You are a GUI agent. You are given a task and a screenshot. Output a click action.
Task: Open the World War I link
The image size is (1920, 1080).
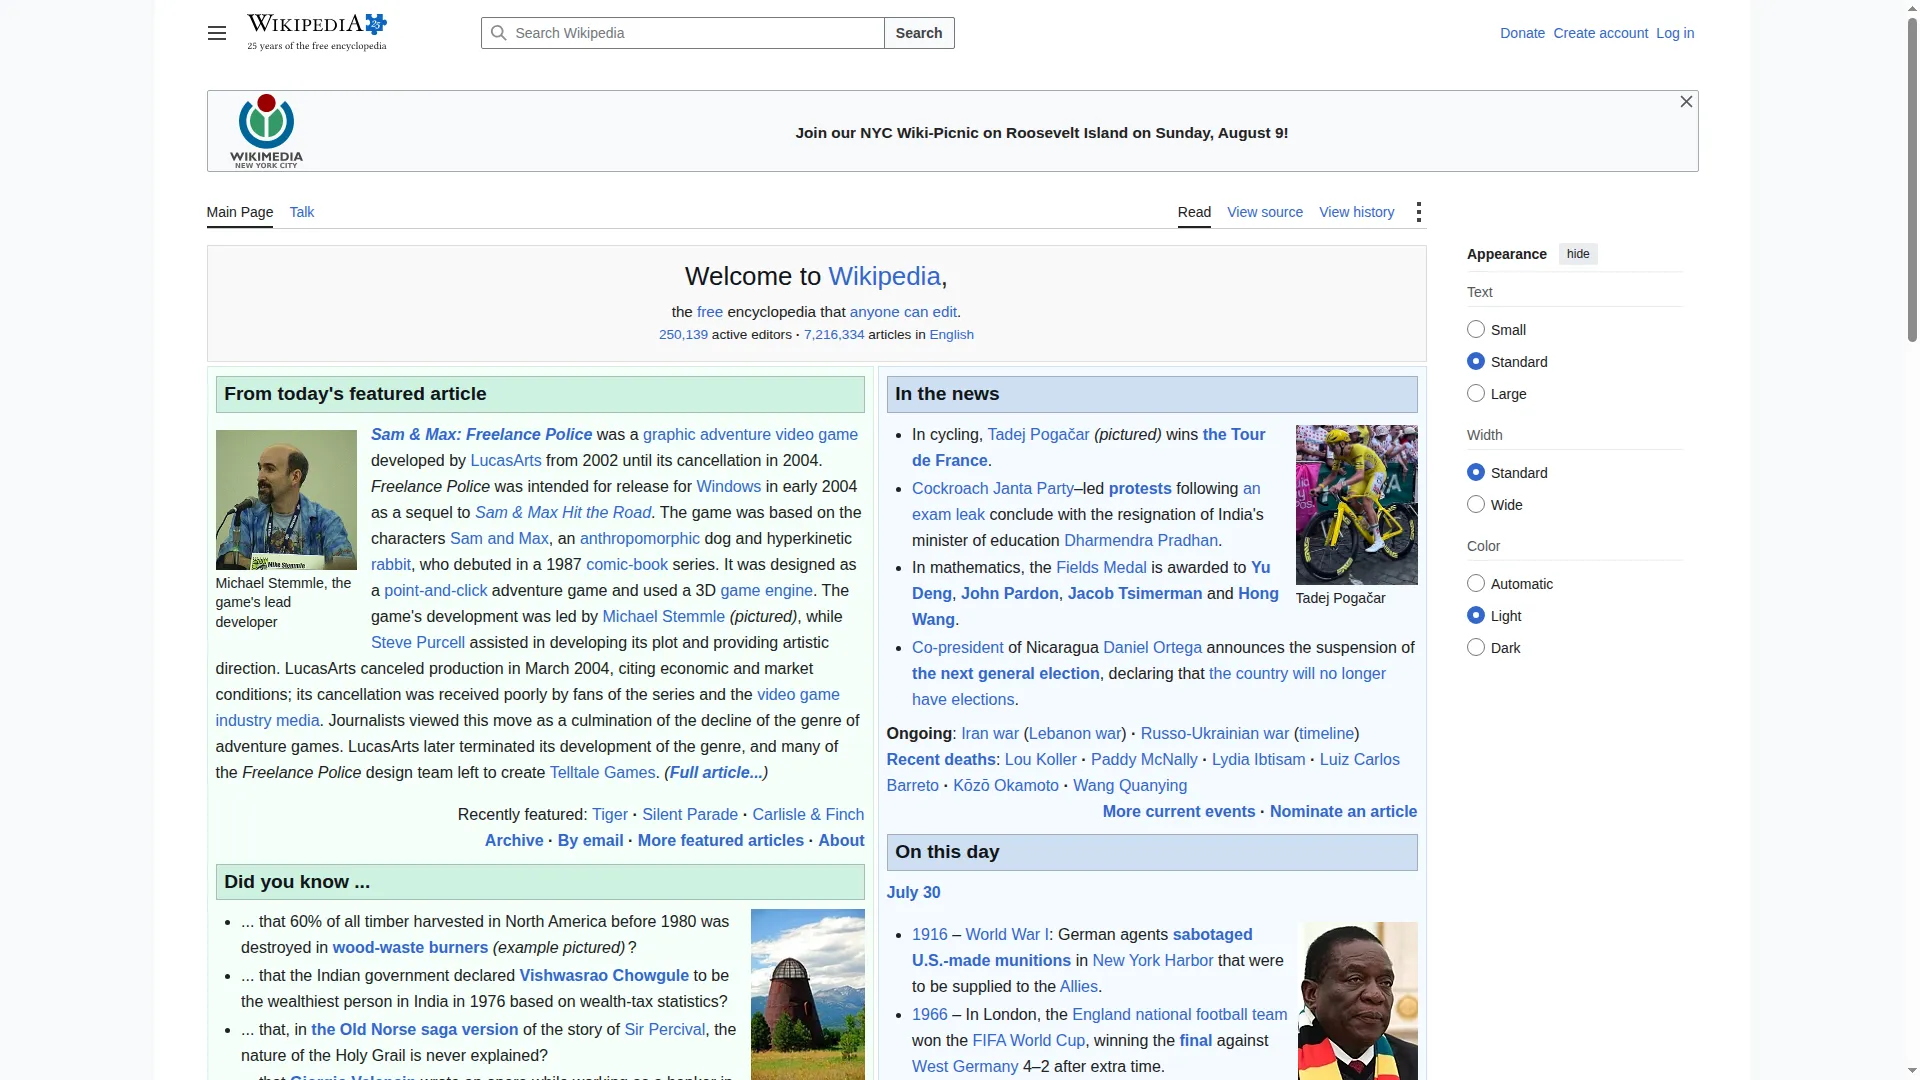coord(1007,934)
